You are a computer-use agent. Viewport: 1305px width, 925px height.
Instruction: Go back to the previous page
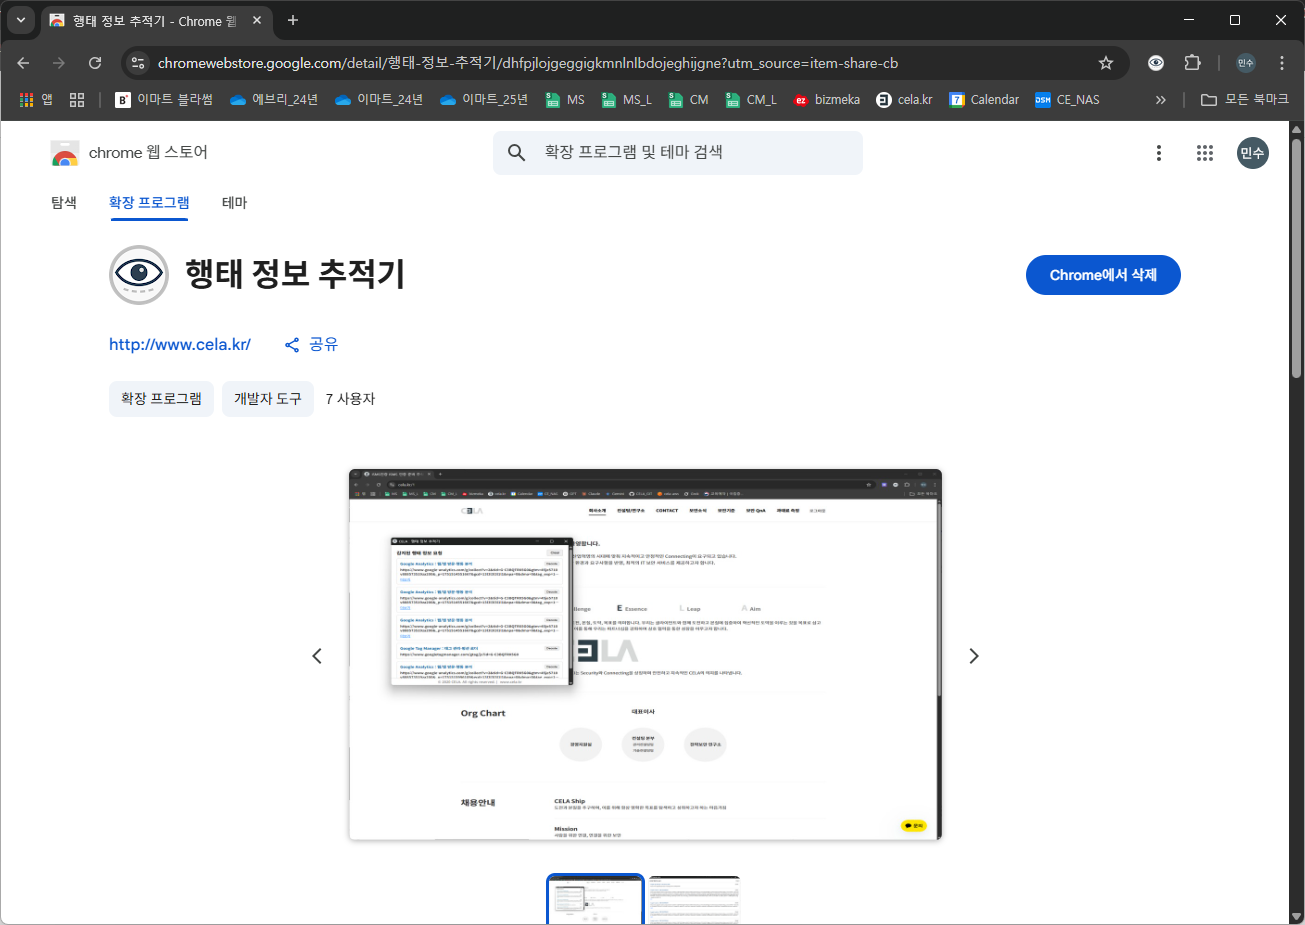[23, 63]
